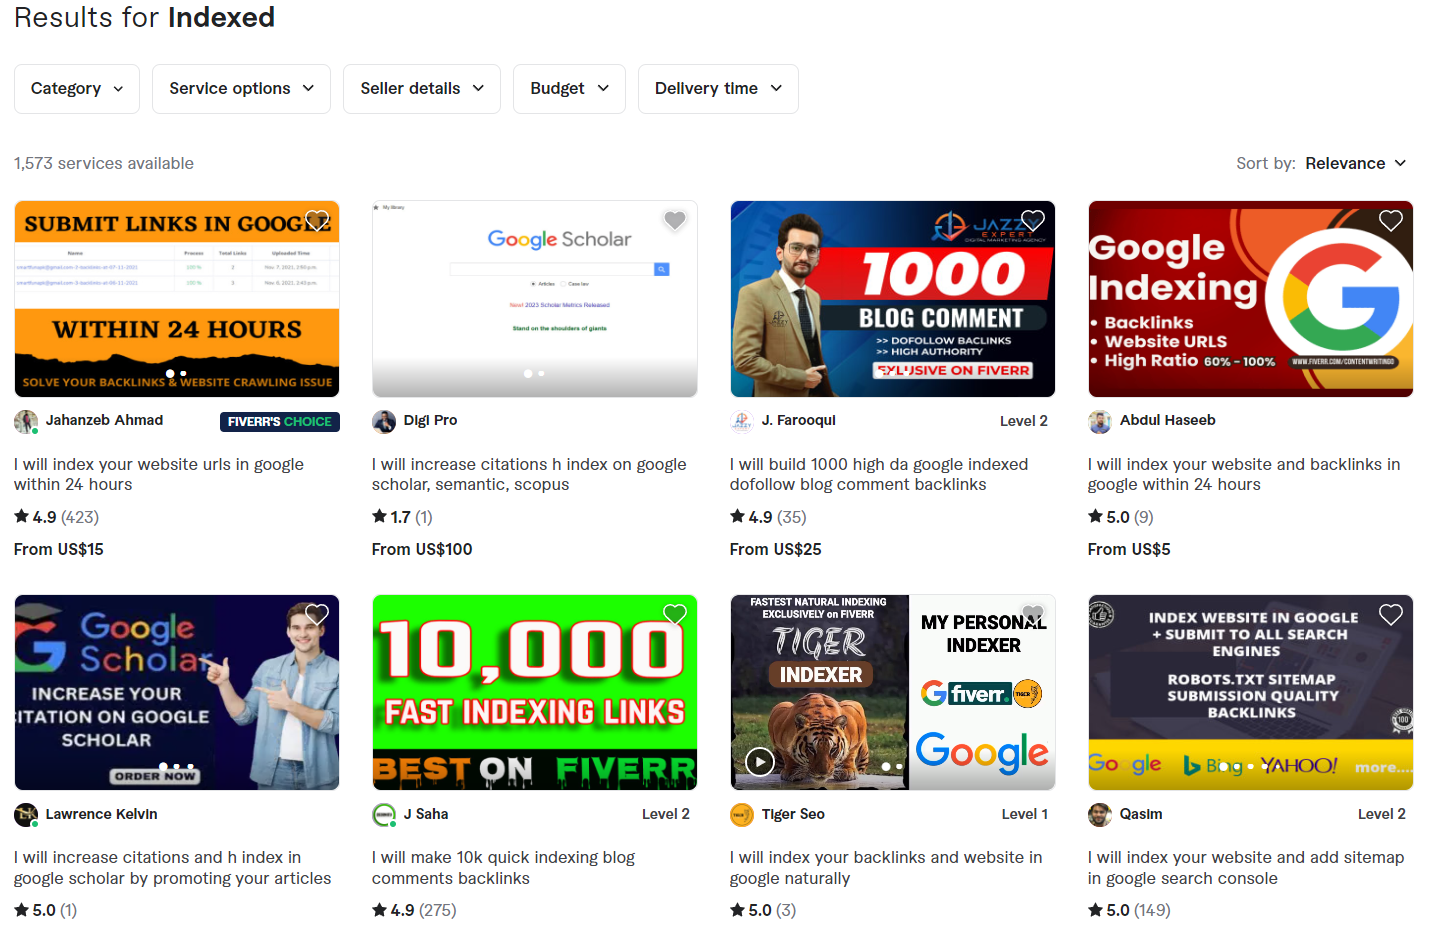The height and width of the screenshot is (926, 1443).
Task: Favorite Abdul Haseeb's Google Indexing gig
Action: 1391,221
